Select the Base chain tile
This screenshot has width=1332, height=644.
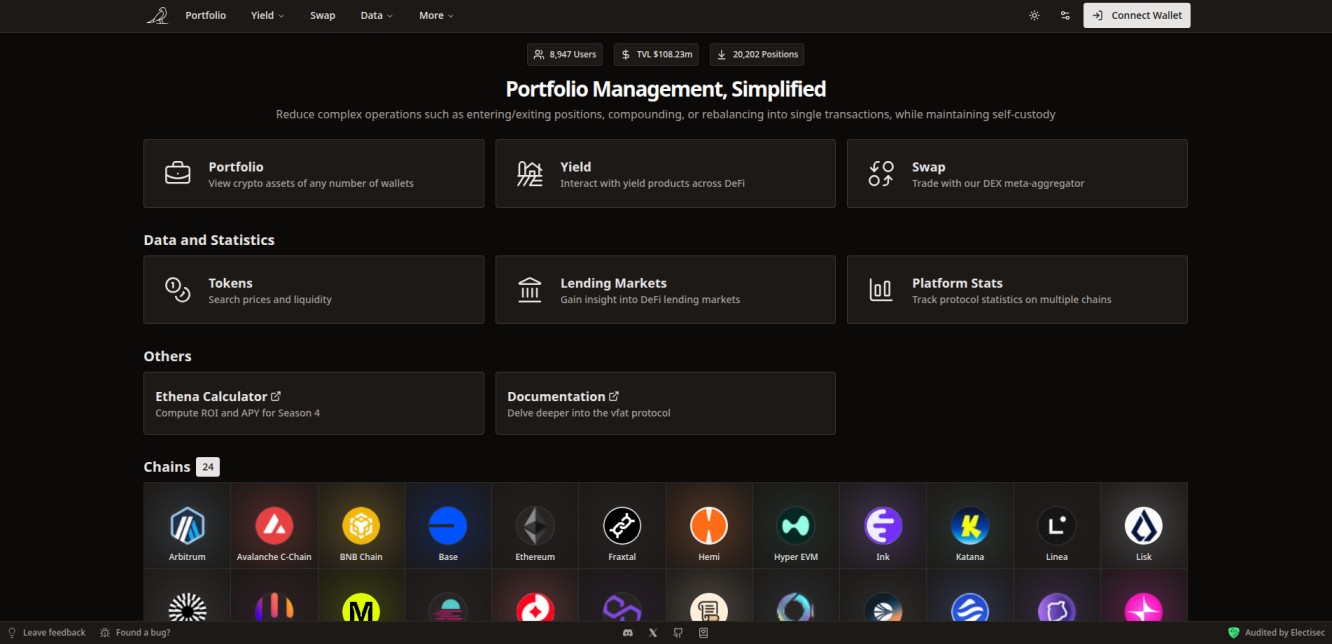[448, 526]
